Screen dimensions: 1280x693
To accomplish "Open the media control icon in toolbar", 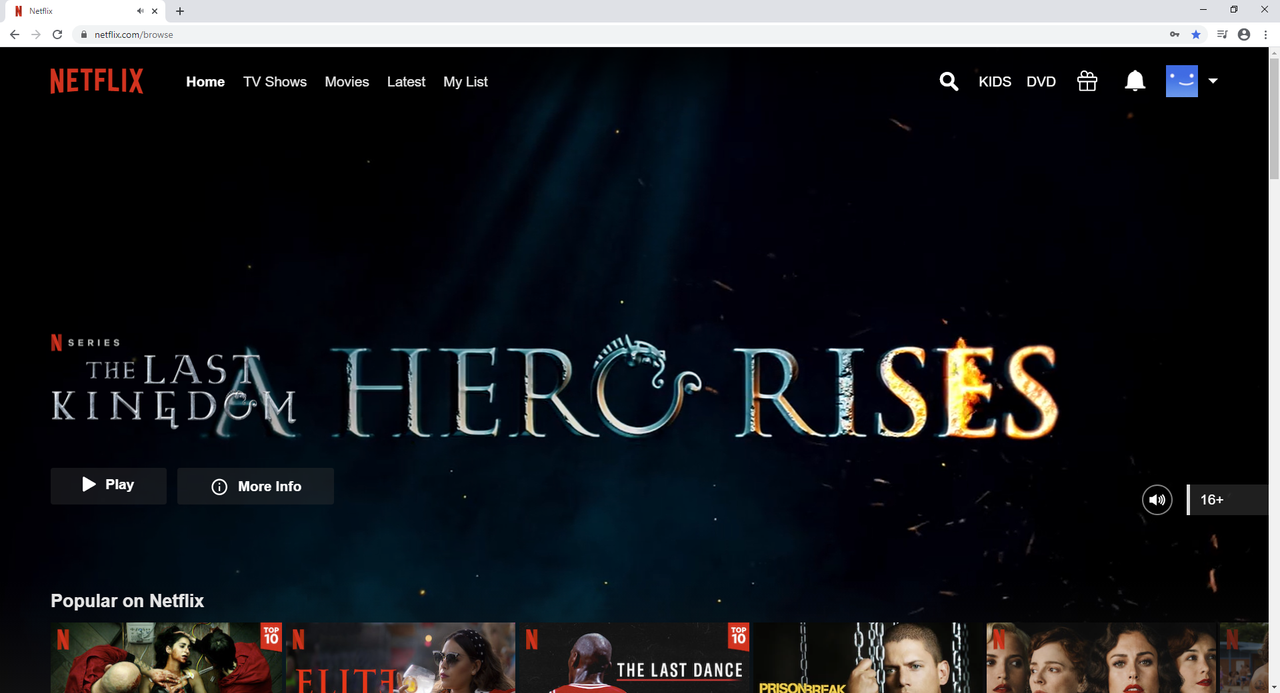I will (1223, 34).
